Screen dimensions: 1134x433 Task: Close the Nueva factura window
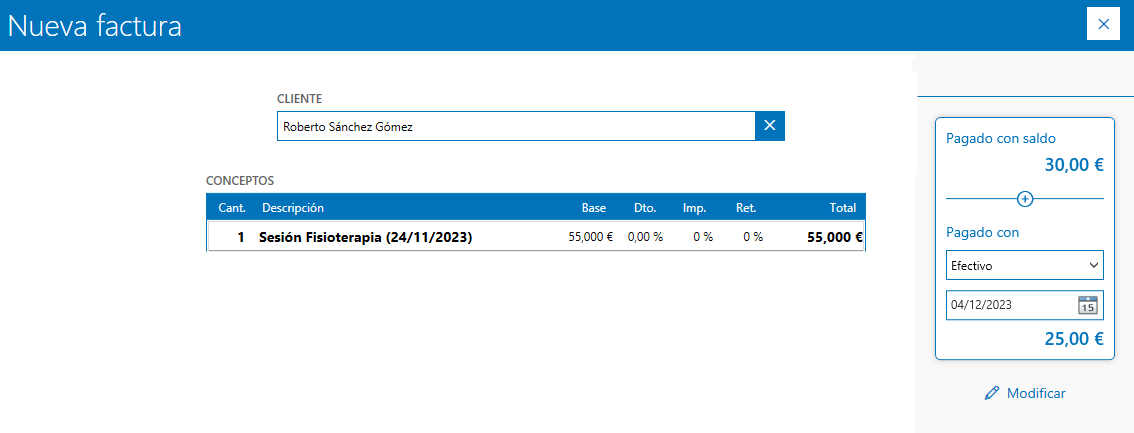1103,24
